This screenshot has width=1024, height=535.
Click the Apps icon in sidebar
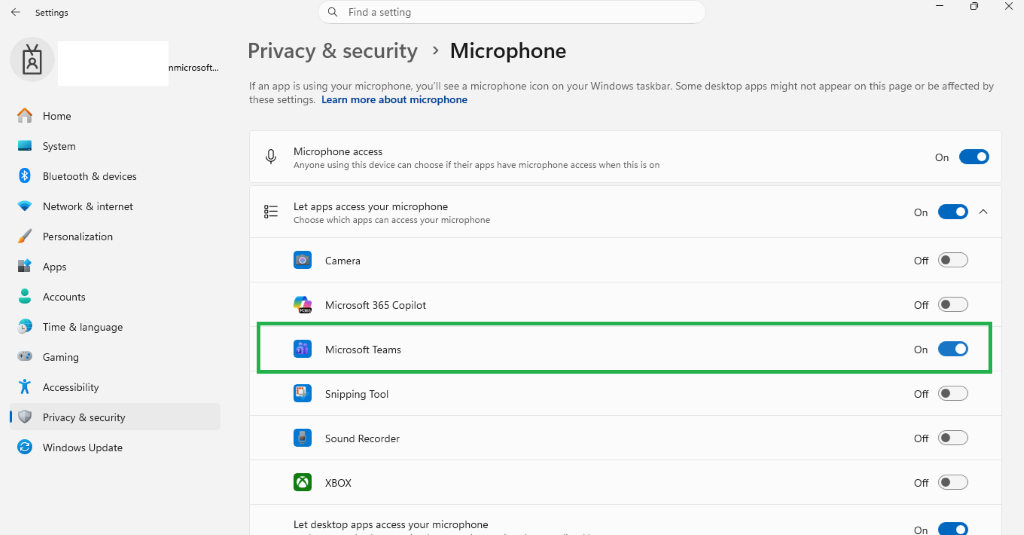pos(25,266)
